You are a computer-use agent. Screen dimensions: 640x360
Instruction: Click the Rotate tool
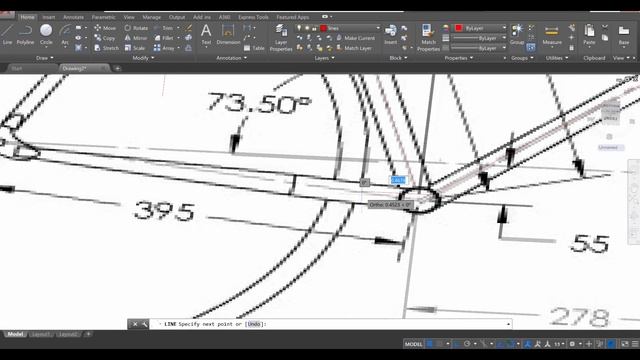point(136,28)
